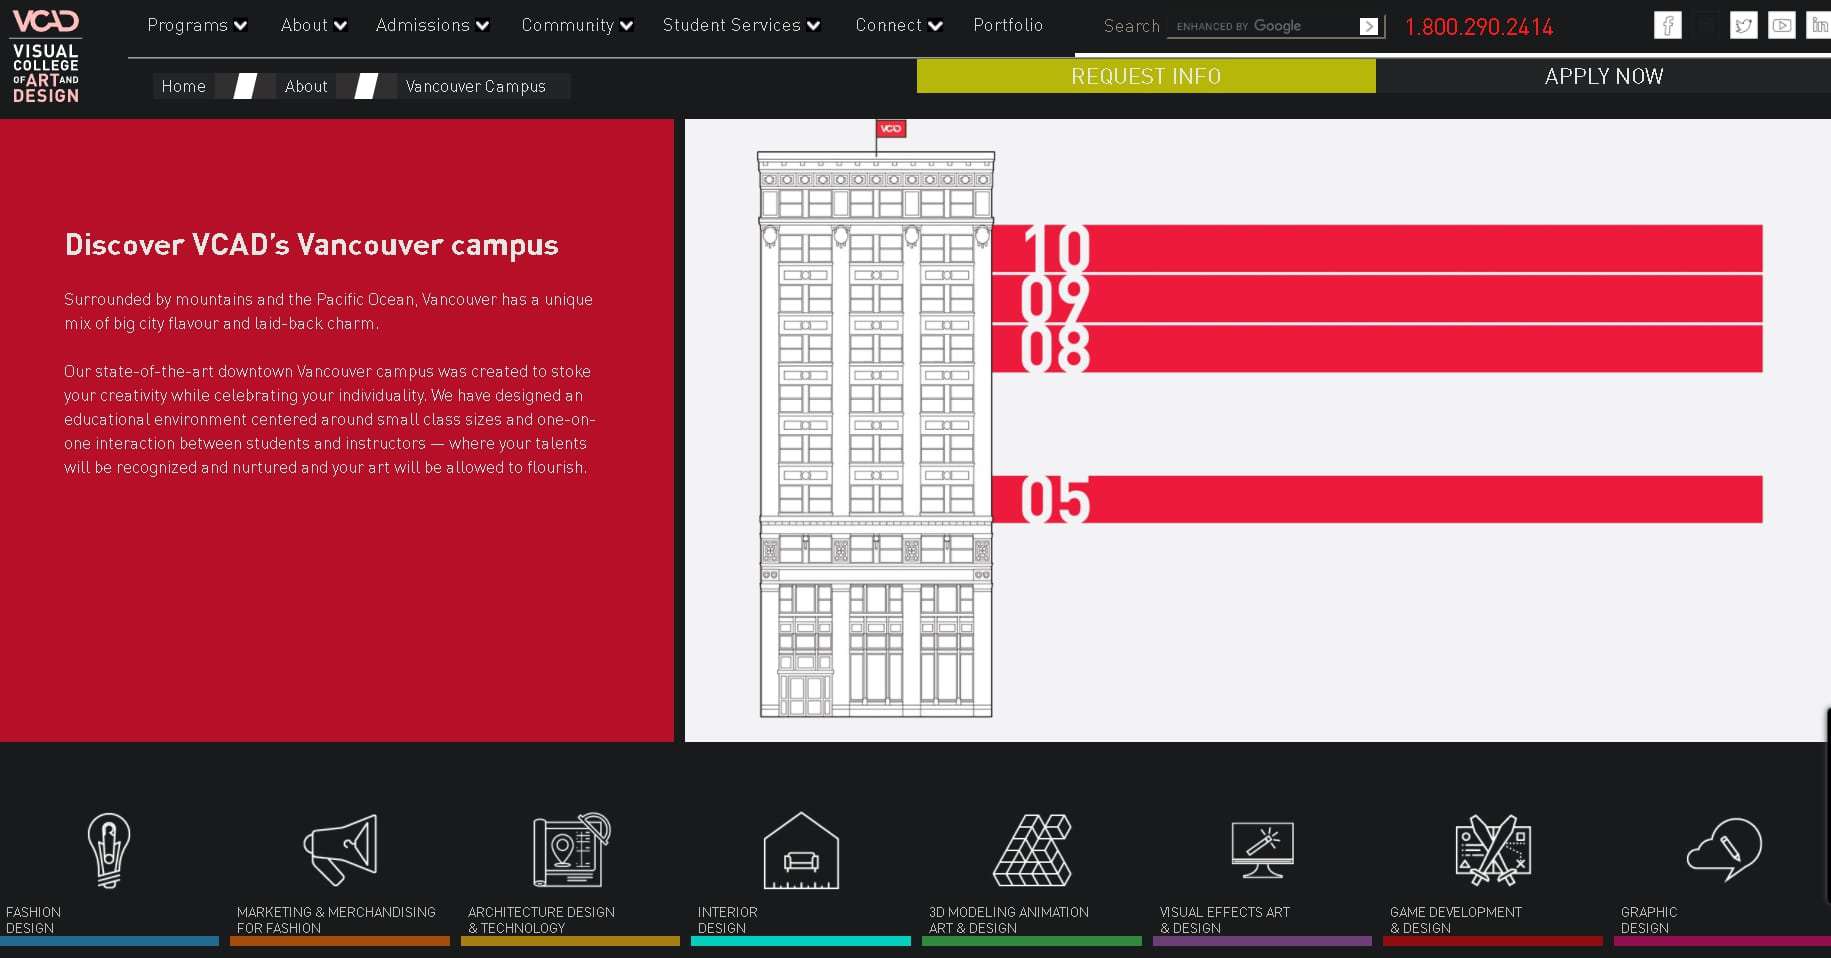Select the Architecture Design blueprint icon

[571, 849]
